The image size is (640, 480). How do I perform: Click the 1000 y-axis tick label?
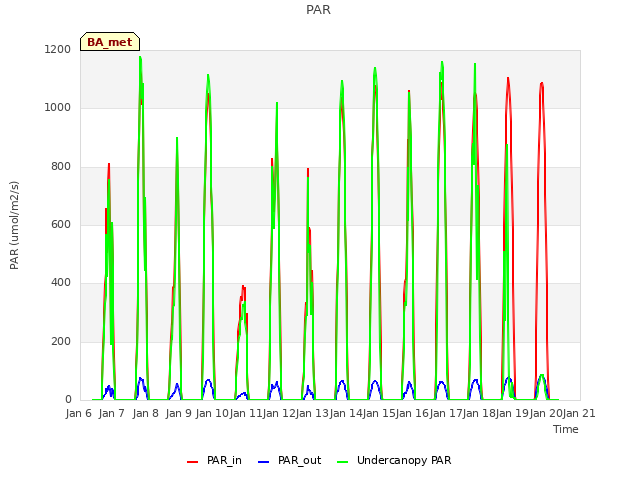[x=58, y=107]
